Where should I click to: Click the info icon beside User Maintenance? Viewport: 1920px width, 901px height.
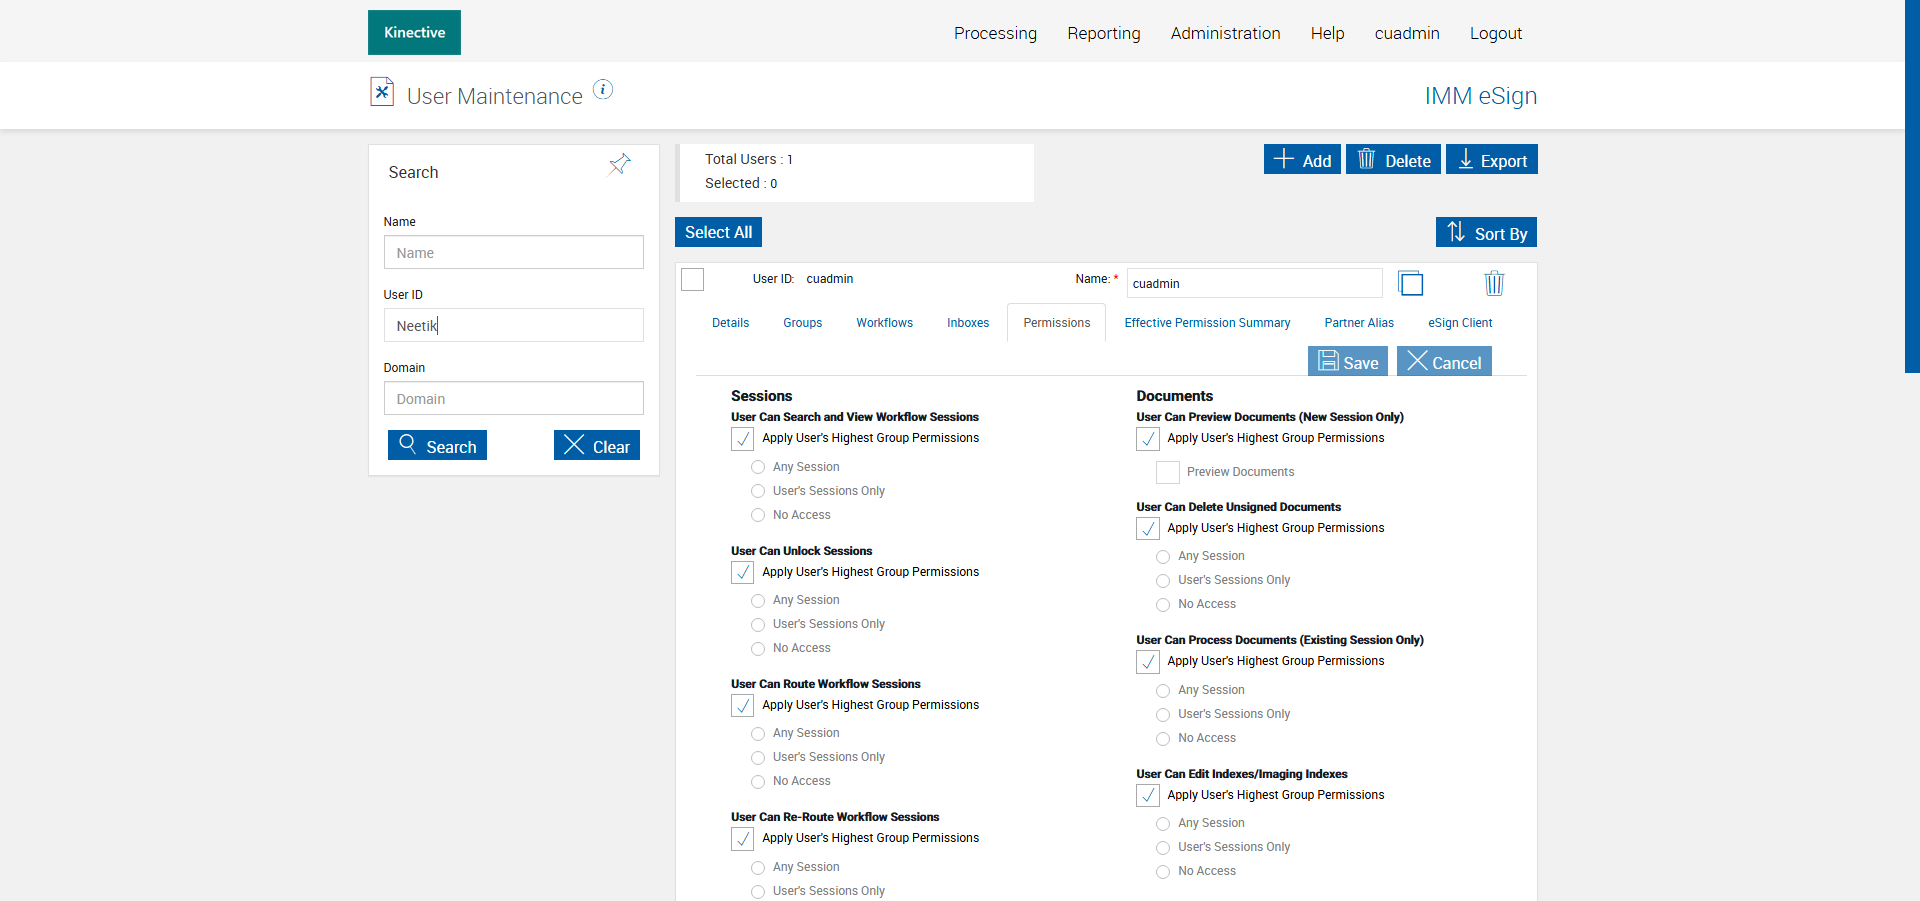(x=603, y=90)
